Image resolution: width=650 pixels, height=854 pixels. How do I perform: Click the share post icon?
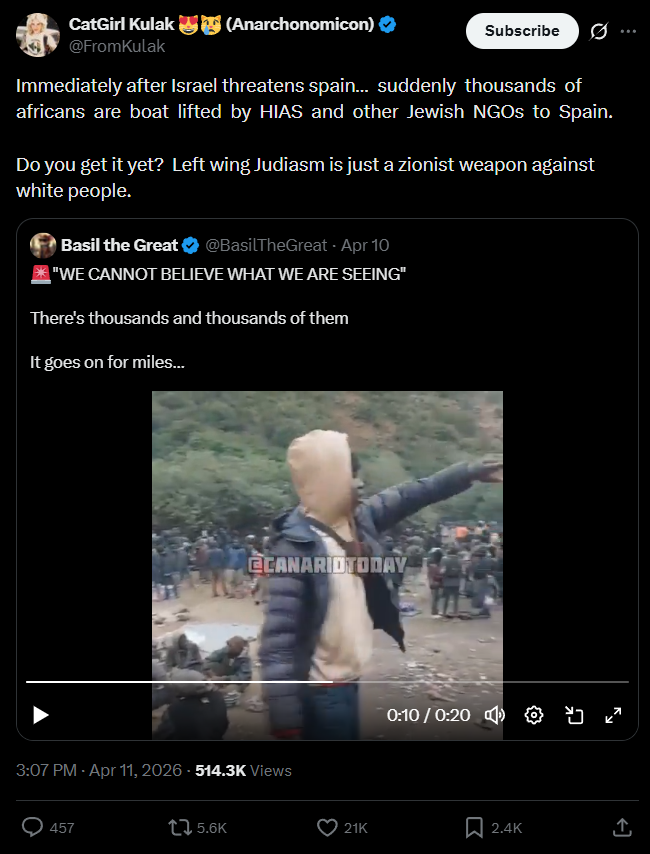pos(621,827)
